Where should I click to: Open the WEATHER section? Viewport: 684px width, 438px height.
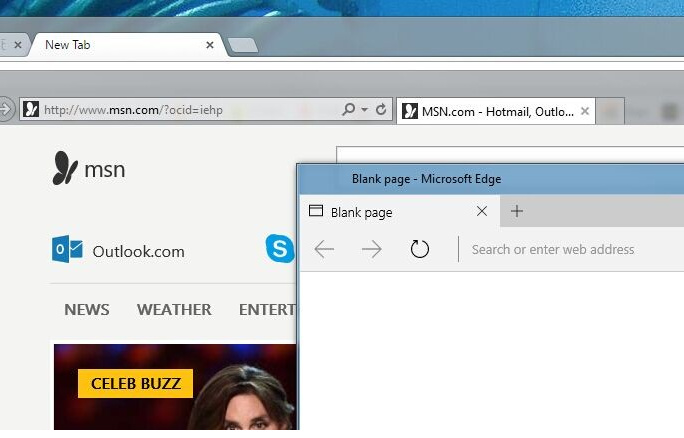[174, 309]
